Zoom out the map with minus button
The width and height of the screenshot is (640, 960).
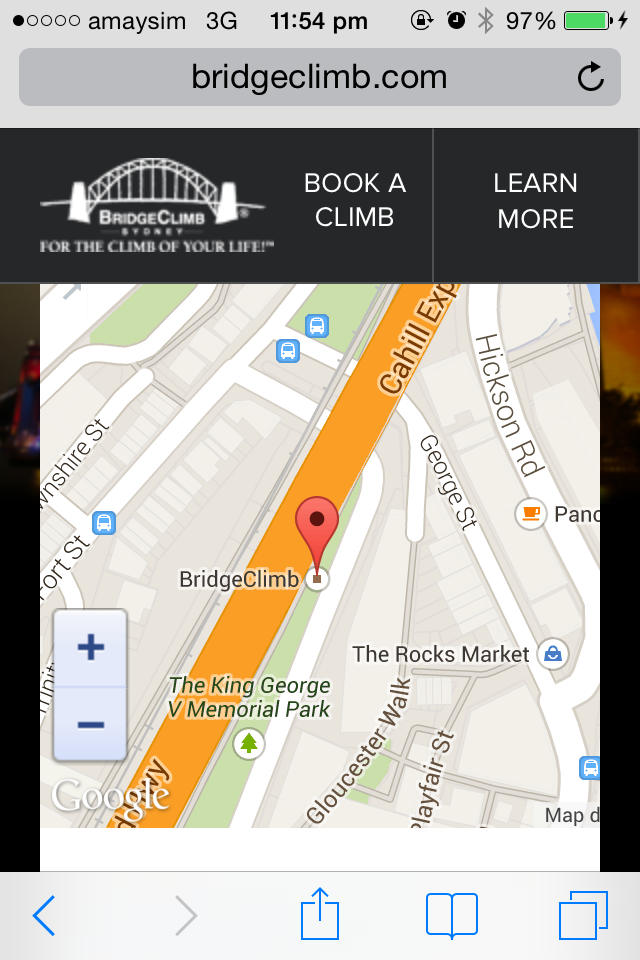pyautogui.click(x=91, y=724)
